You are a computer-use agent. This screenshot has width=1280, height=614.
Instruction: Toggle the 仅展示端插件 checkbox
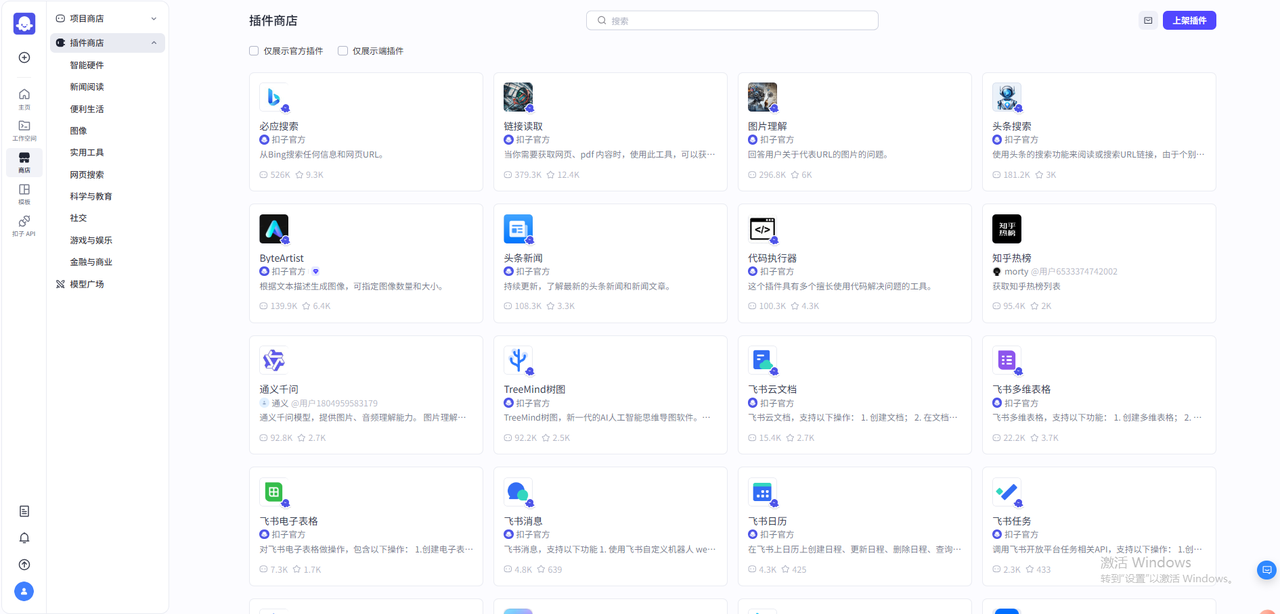tap(343, 51)
